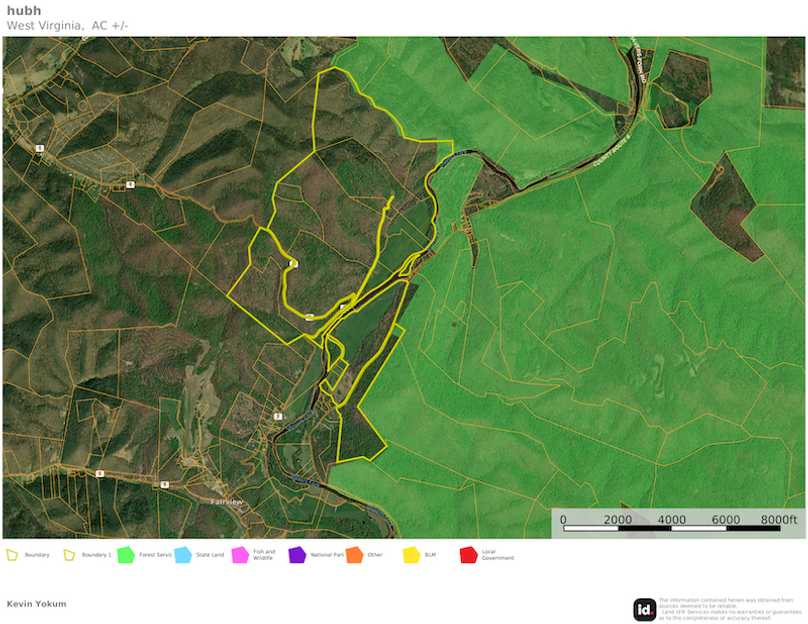Click the 'Fish and Wildlife' legend label
Image resolution: width=808 pixels, height=624 pixels.
click(264, 556)
